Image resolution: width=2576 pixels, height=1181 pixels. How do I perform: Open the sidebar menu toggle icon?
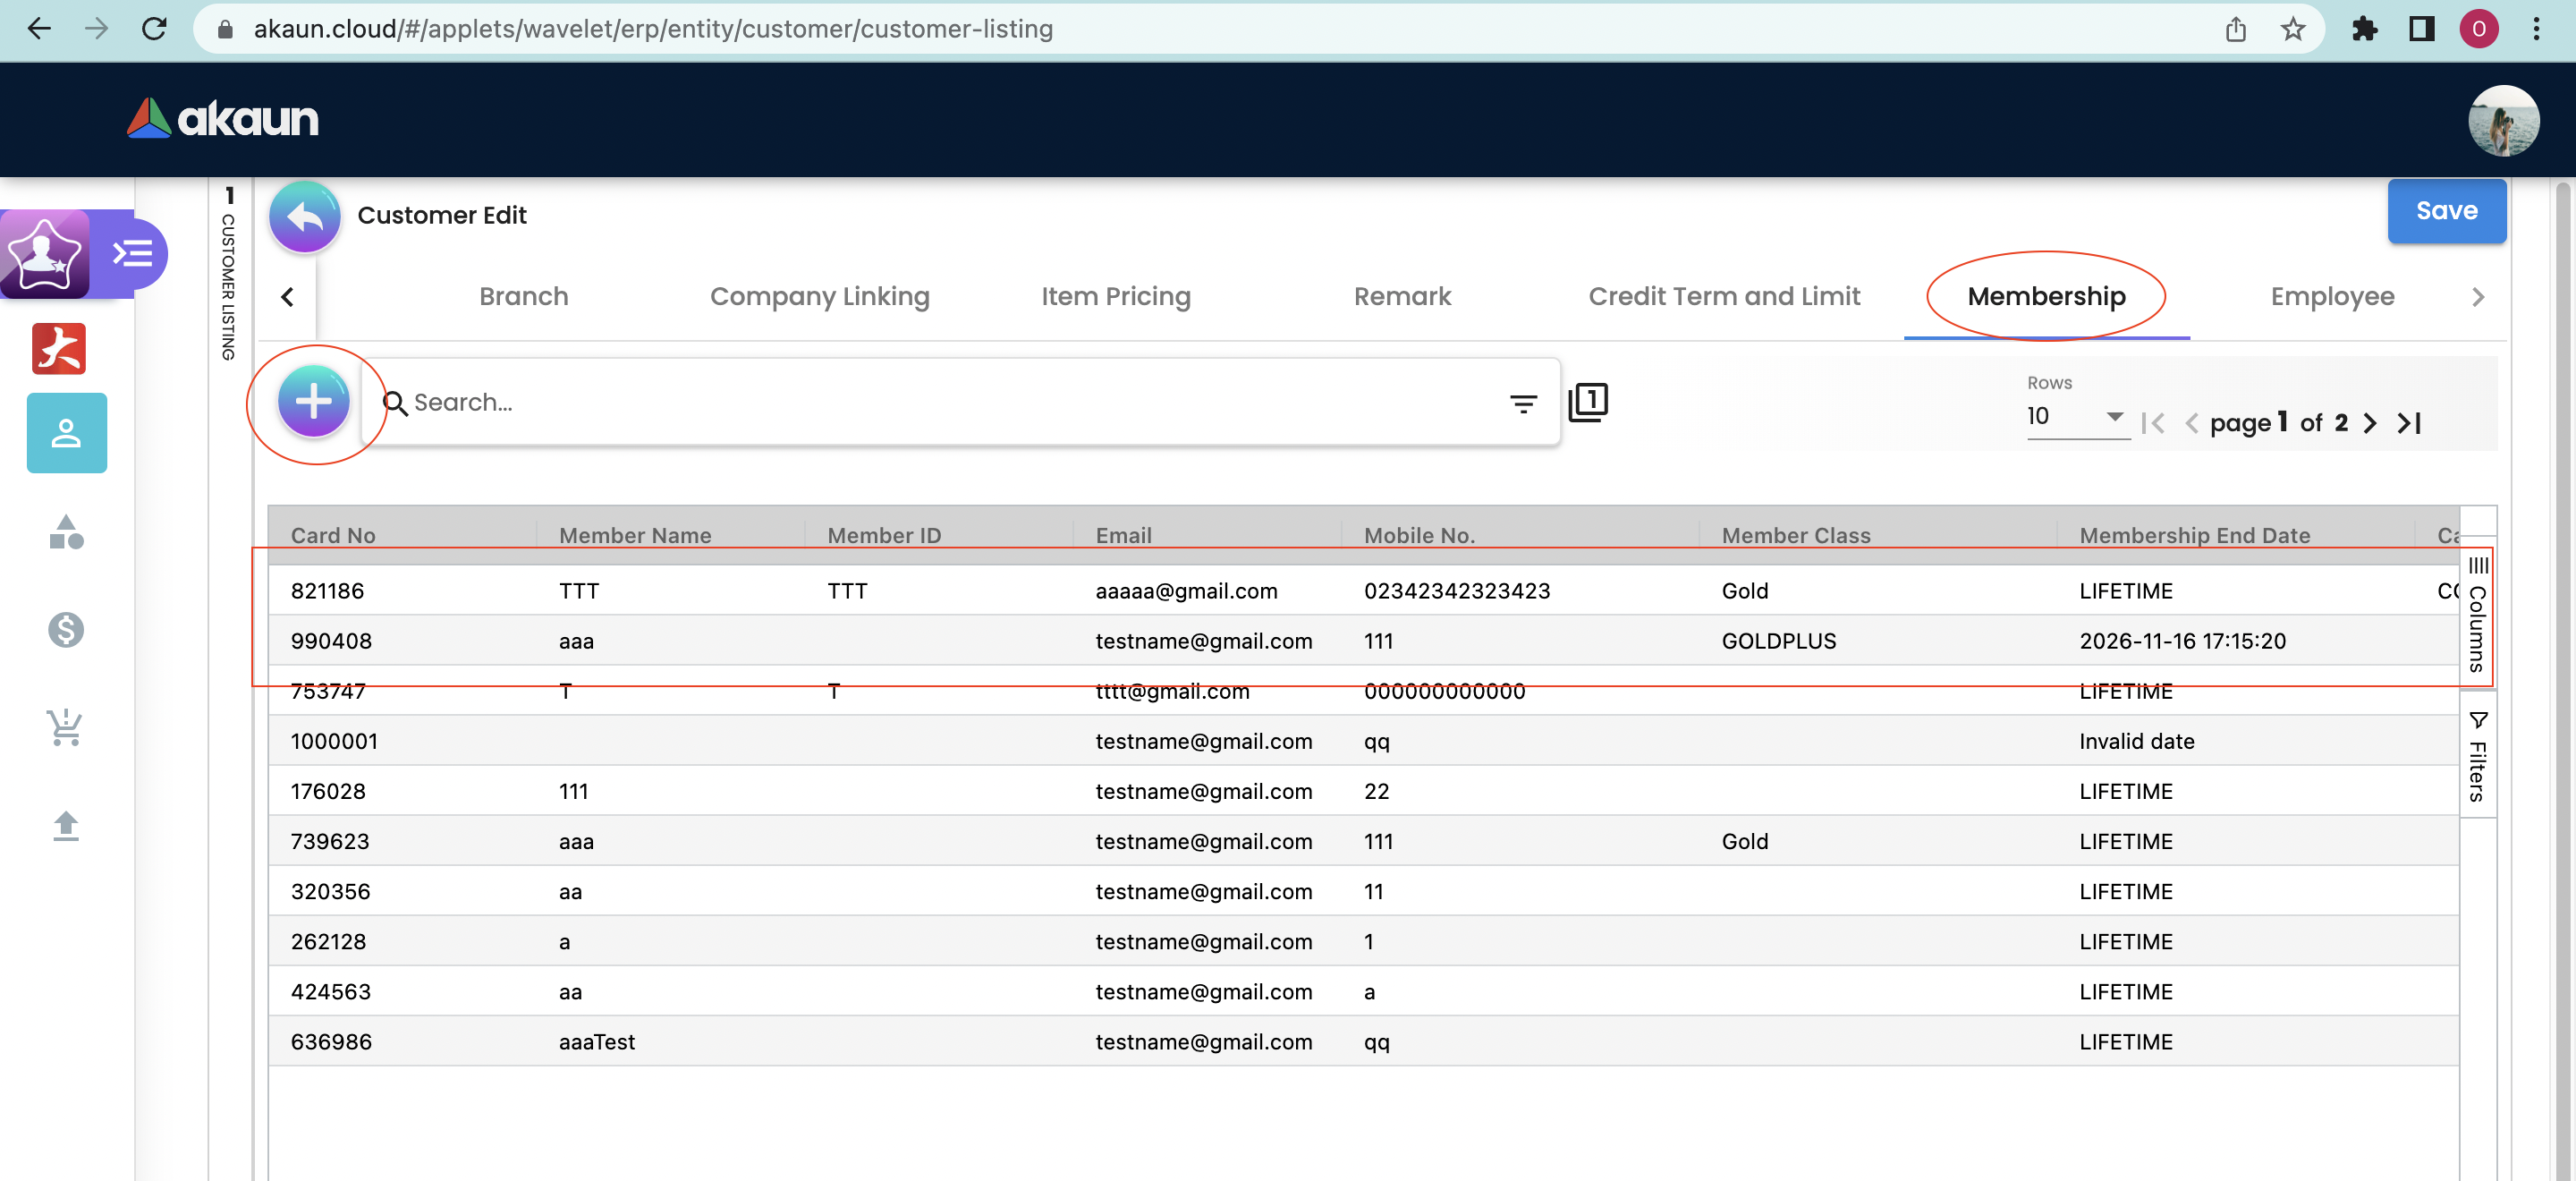click(132, 253)
